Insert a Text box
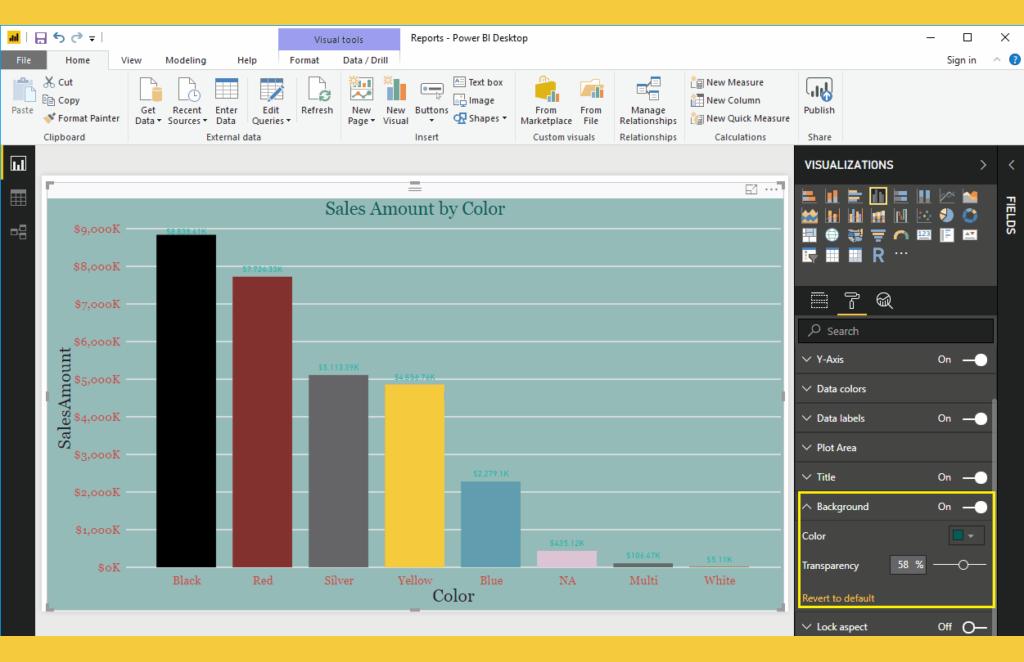This screenshot has height=662, width=1024. (x=478, y=82)
